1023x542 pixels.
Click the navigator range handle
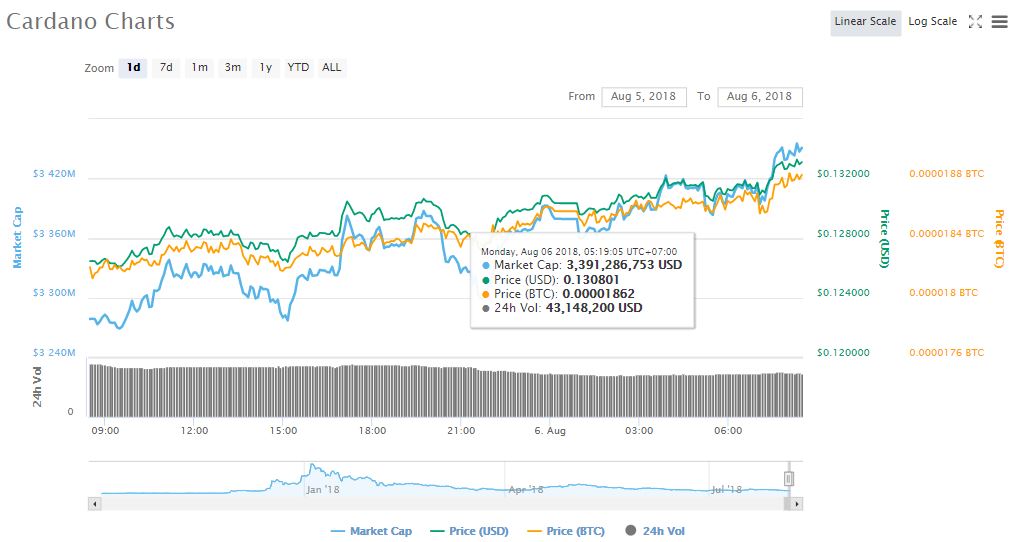coord(788,479)
